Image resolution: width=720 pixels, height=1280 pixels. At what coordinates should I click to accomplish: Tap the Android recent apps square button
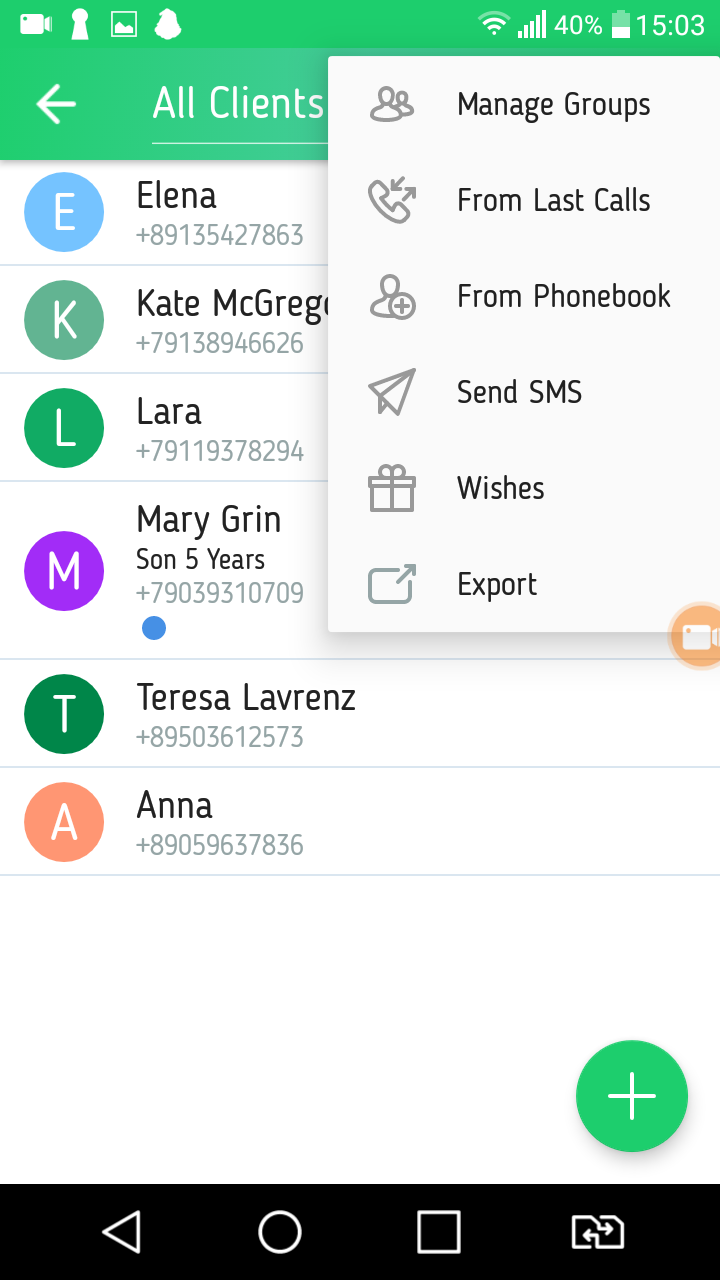[438, 1232]
